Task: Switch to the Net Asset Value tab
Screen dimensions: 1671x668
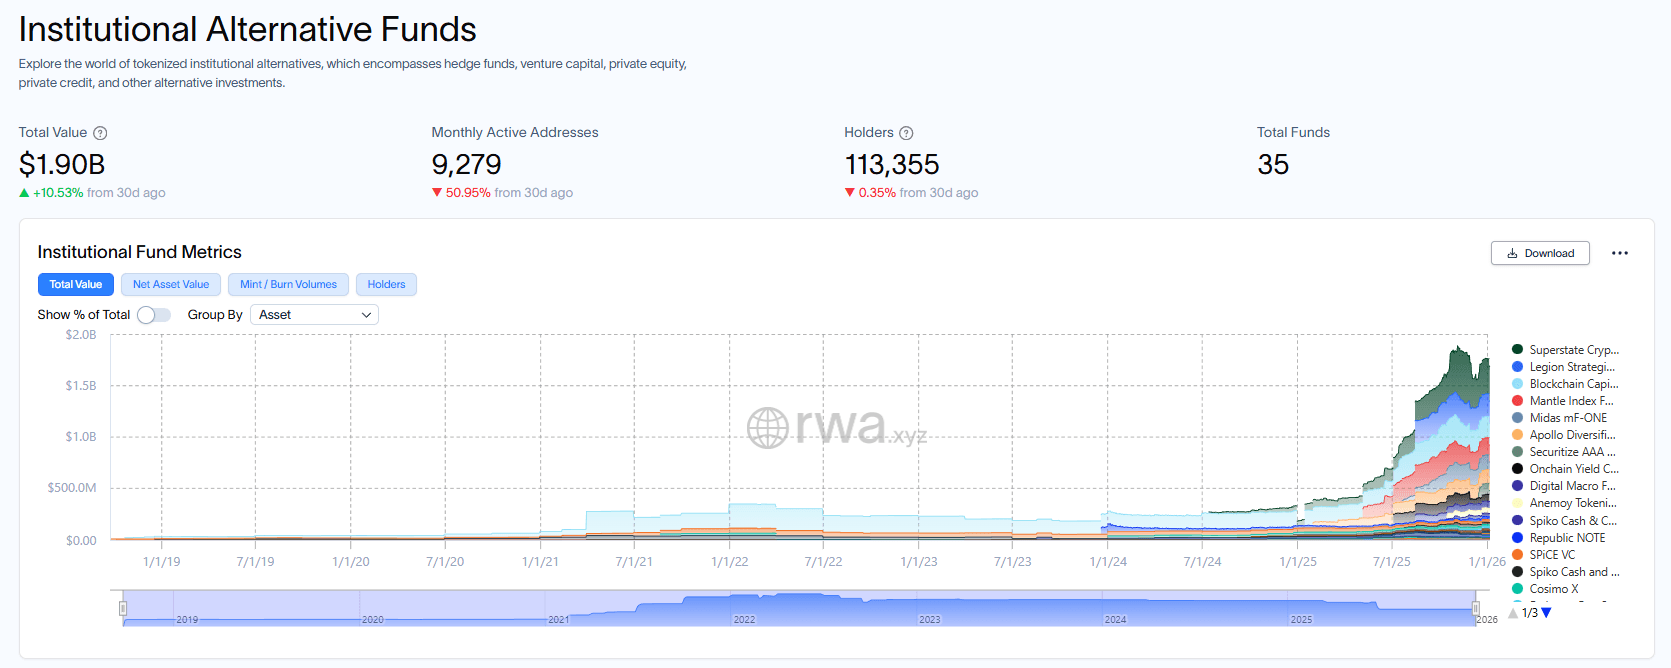Action: pyautogui.click(x=171, y=285)
